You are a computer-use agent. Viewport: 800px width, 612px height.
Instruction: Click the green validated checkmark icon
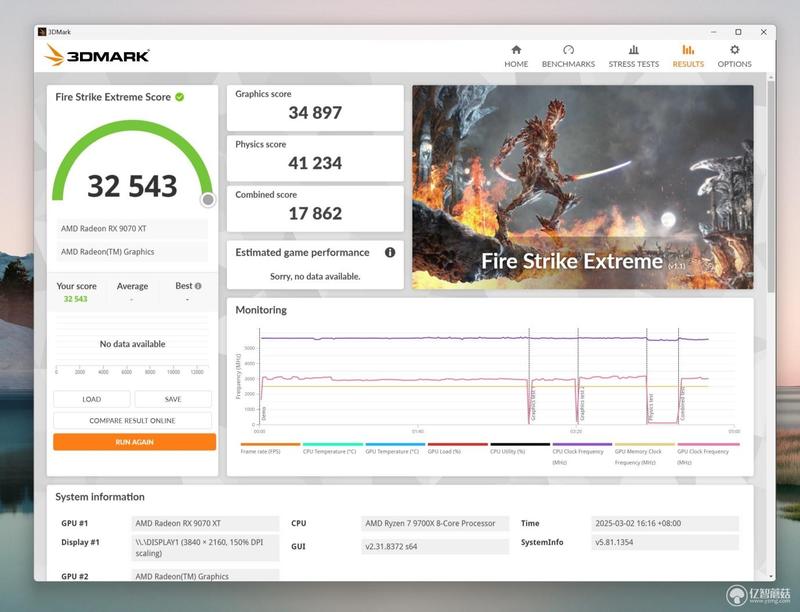(x=180, y=97)
